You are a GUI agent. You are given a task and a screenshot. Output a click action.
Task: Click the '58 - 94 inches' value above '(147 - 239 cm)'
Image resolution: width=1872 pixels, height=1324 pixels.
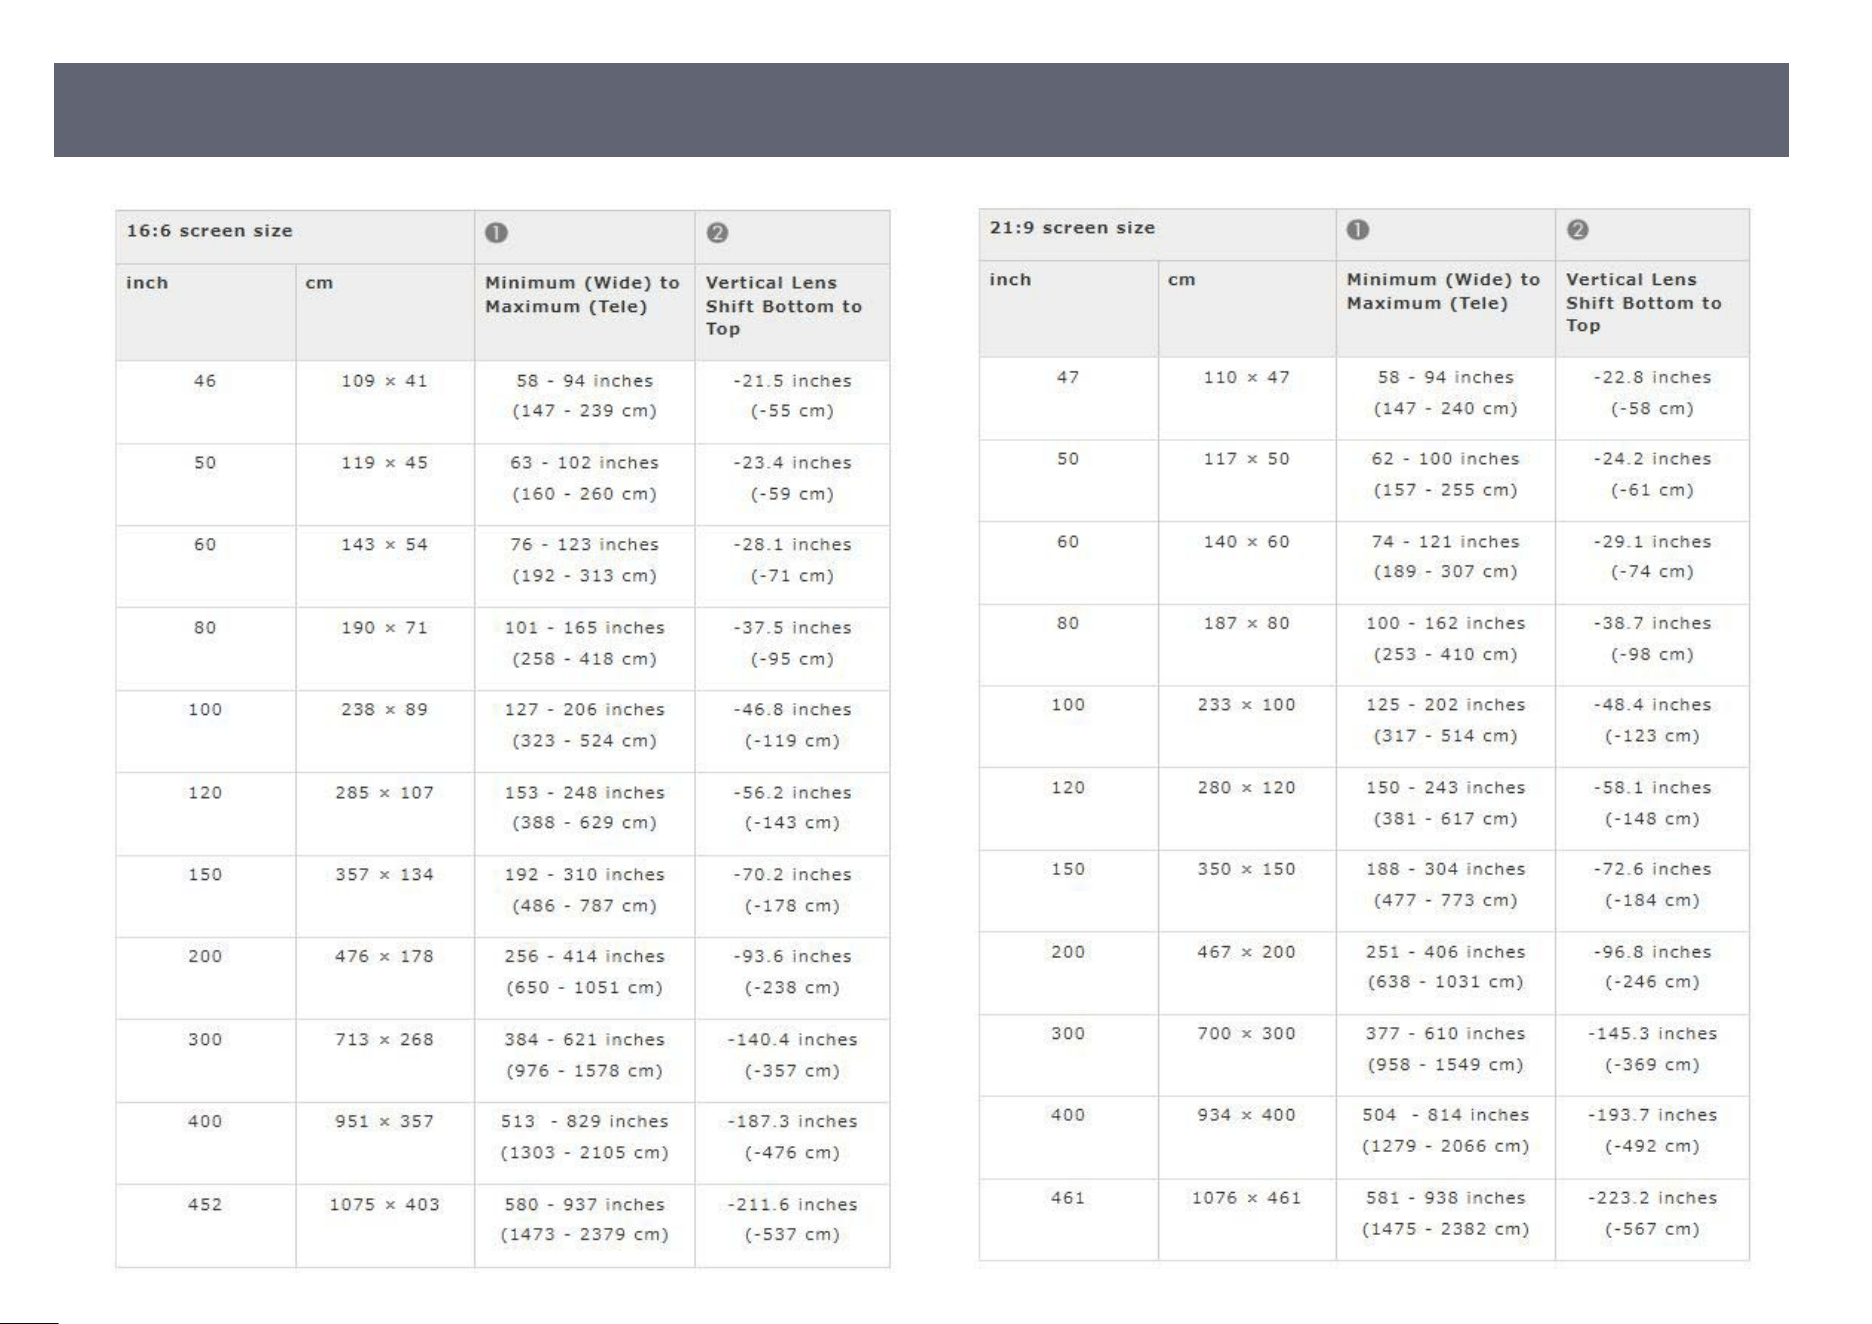pyautogui.click(x=584, y=381)
